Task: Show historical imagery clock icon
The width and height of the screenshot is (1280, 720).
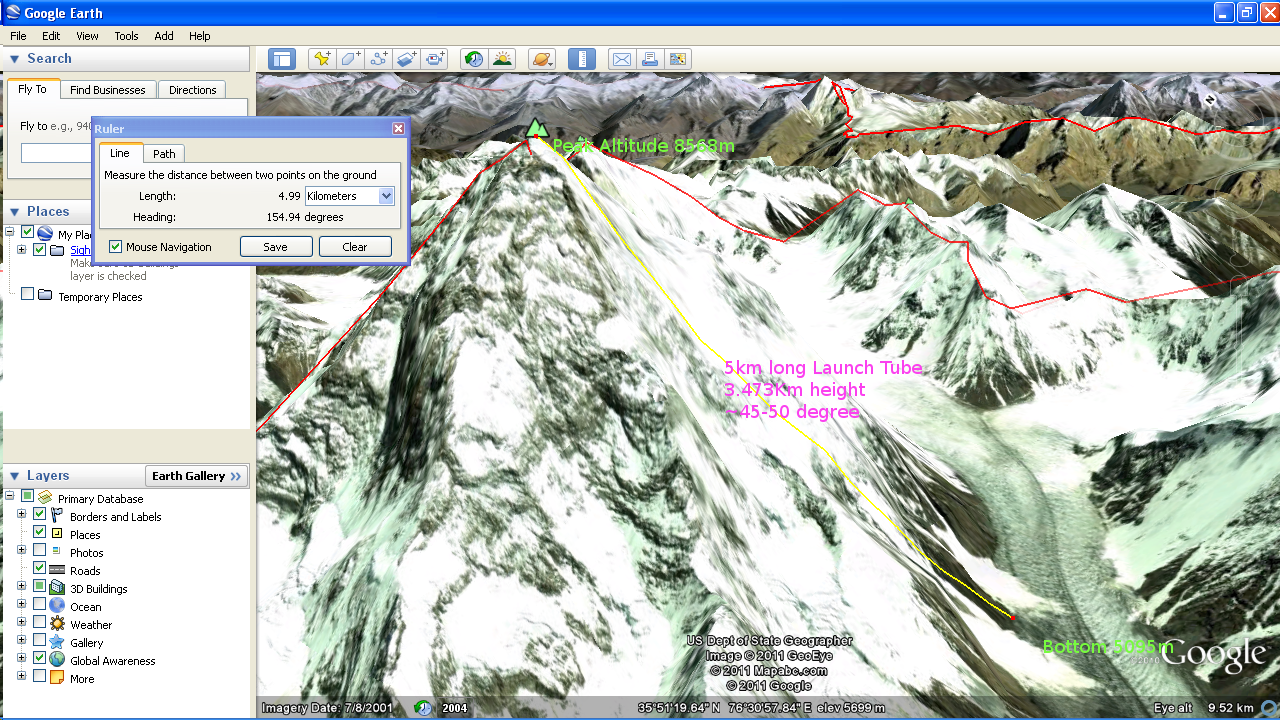Action: [474, 59]
